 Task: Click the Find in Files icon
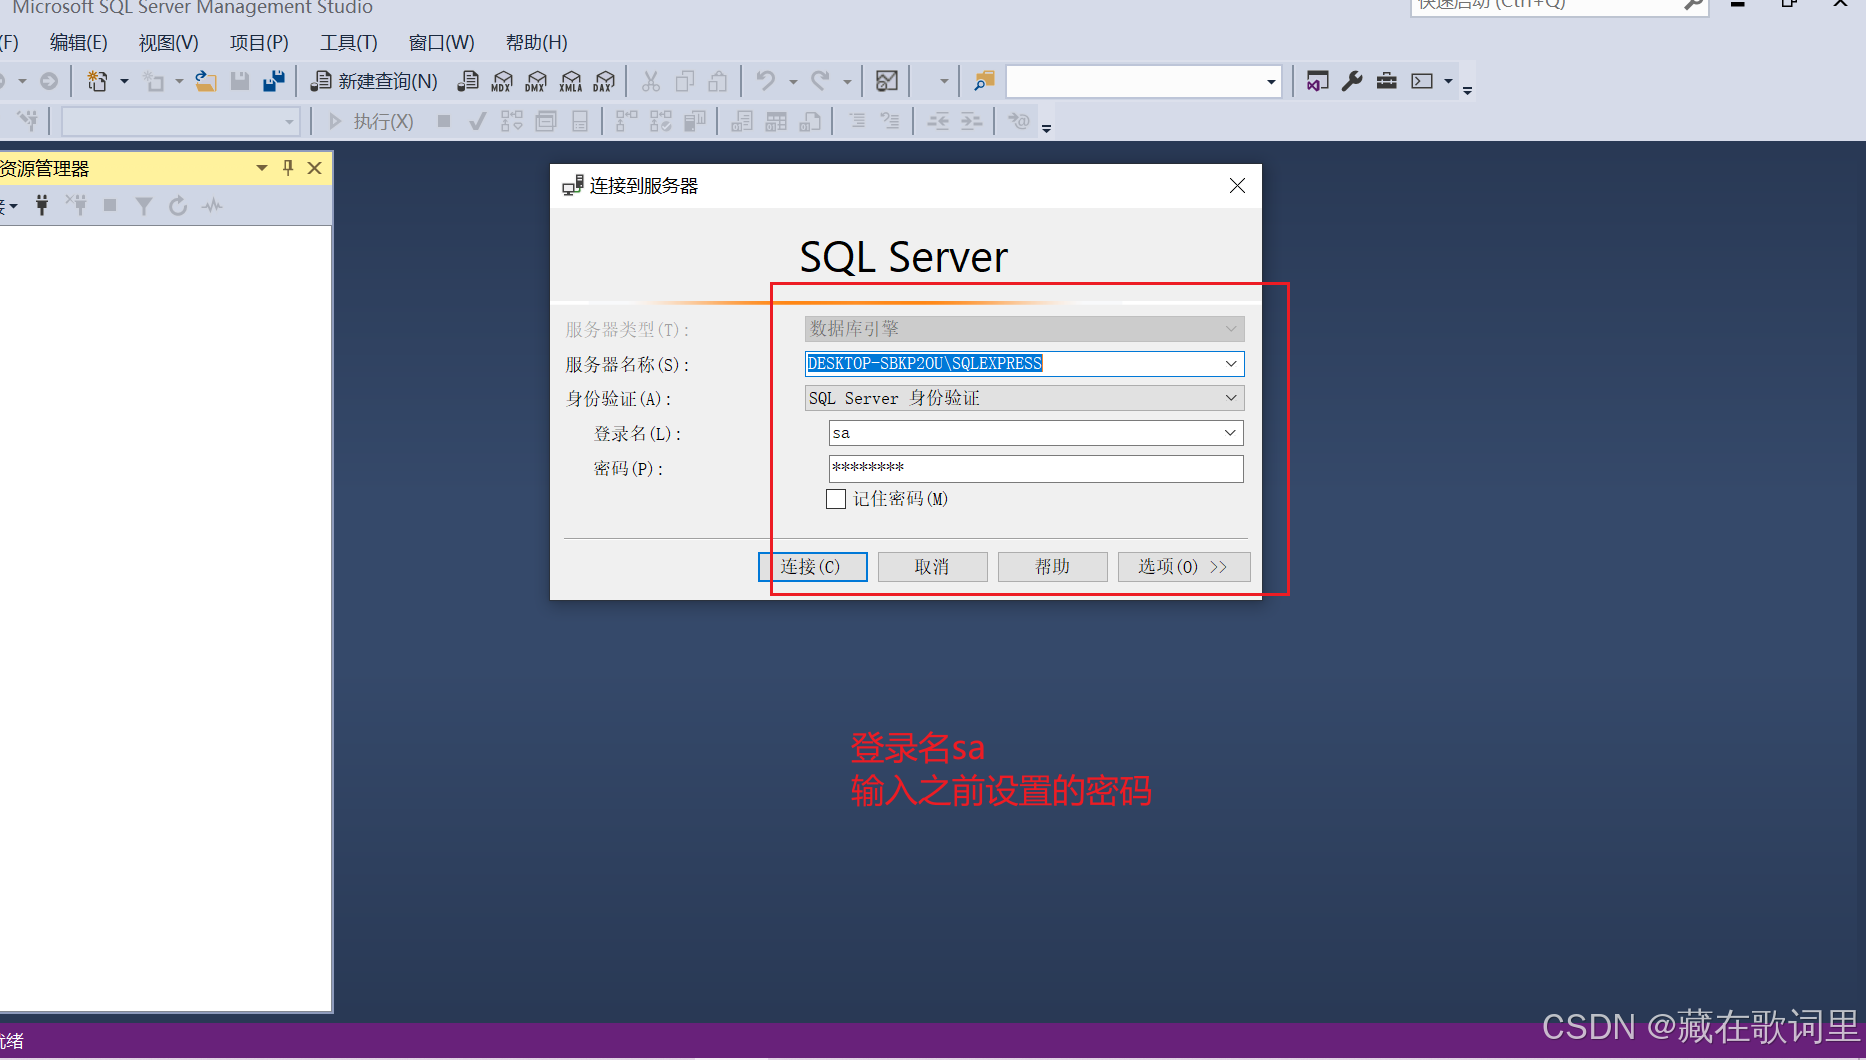click(x=984, y=81)
